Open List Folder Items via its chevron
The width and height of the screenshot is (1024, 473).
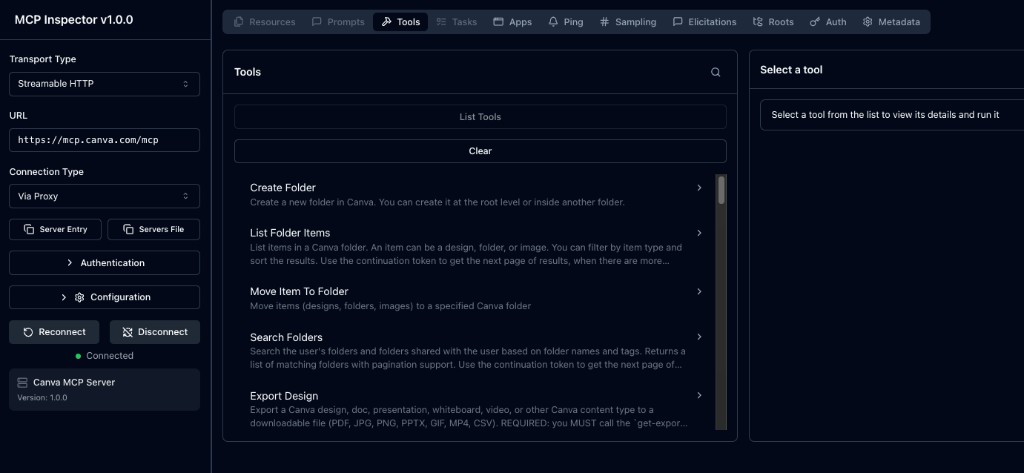(699, 233)
